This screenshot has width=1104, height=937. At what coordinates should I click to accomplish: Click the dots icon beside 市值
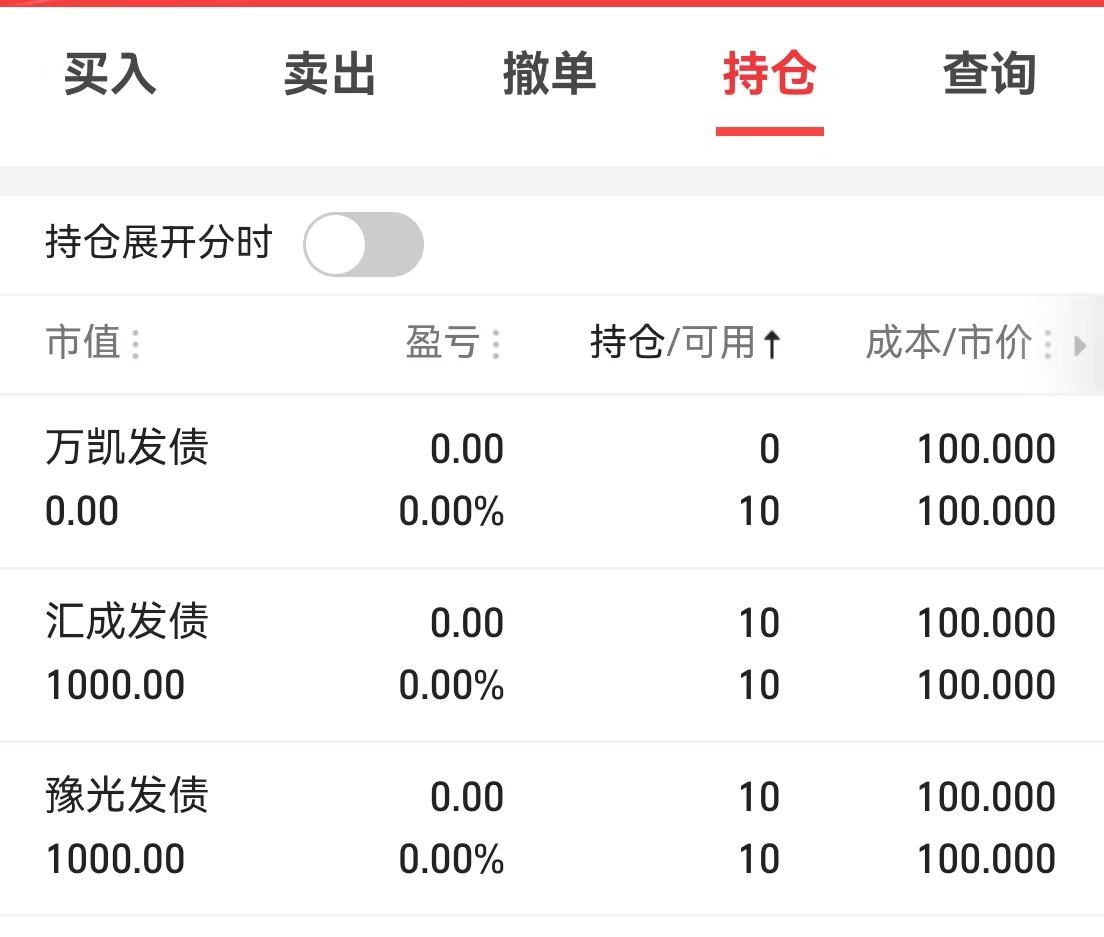pyautogui.click(x=136, y=345)
